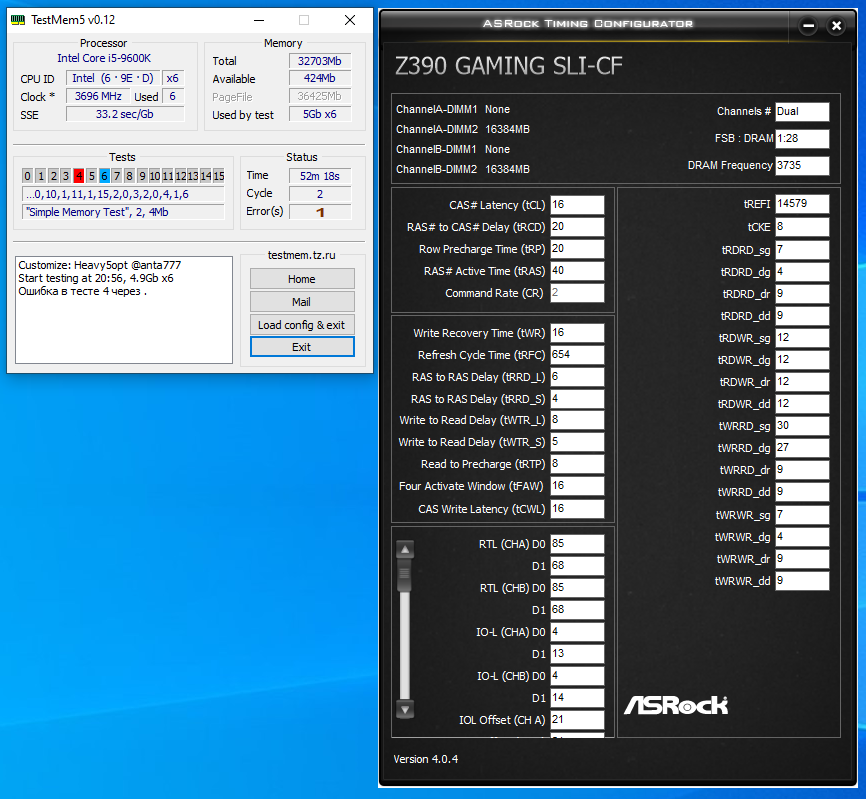Click the tRDRD_dg value field
Screen dimensions: 866x799
[802, 272]
